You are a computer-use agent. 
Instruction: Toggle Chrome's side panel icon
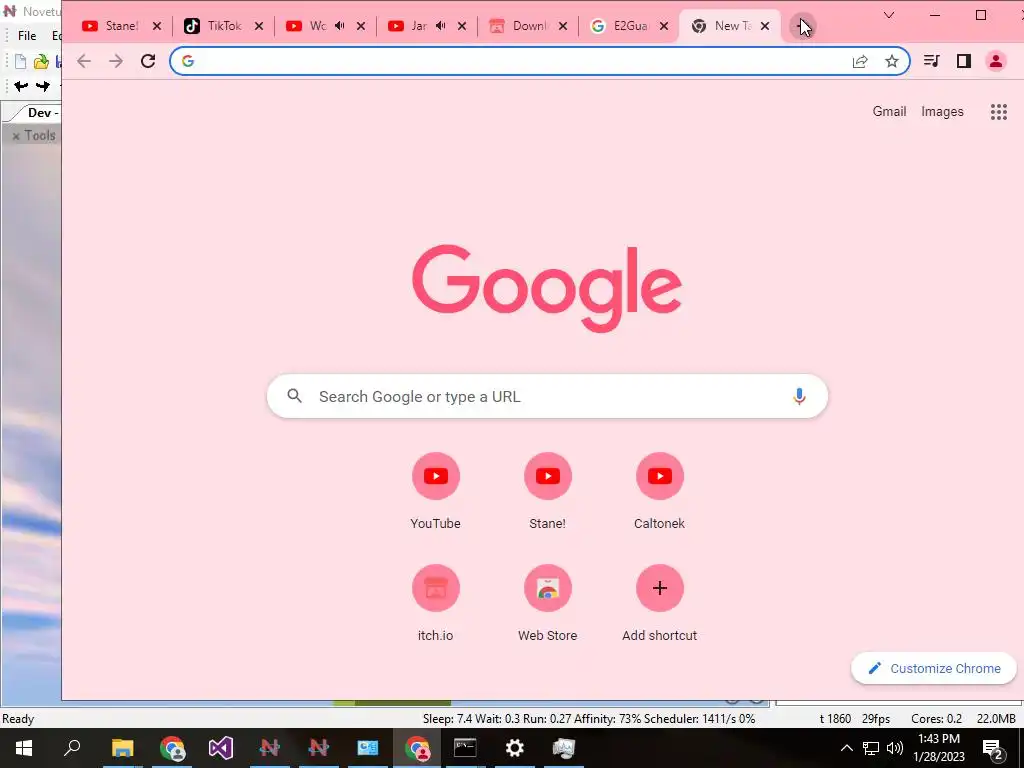pos(964,61)
